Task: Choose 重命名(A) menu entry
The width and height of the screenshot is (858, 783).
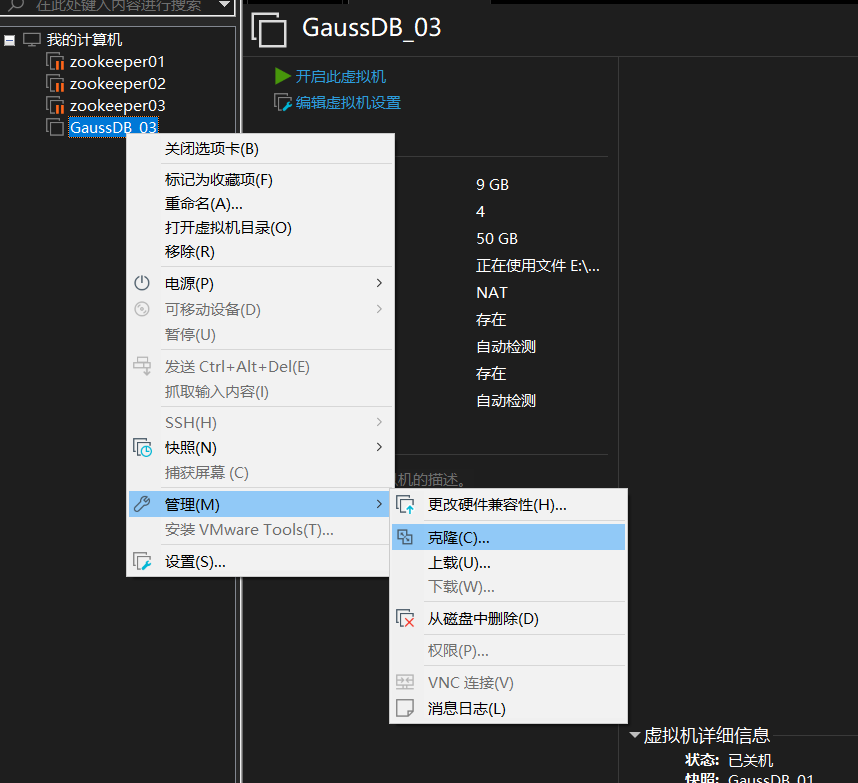Action: [258, 204]
